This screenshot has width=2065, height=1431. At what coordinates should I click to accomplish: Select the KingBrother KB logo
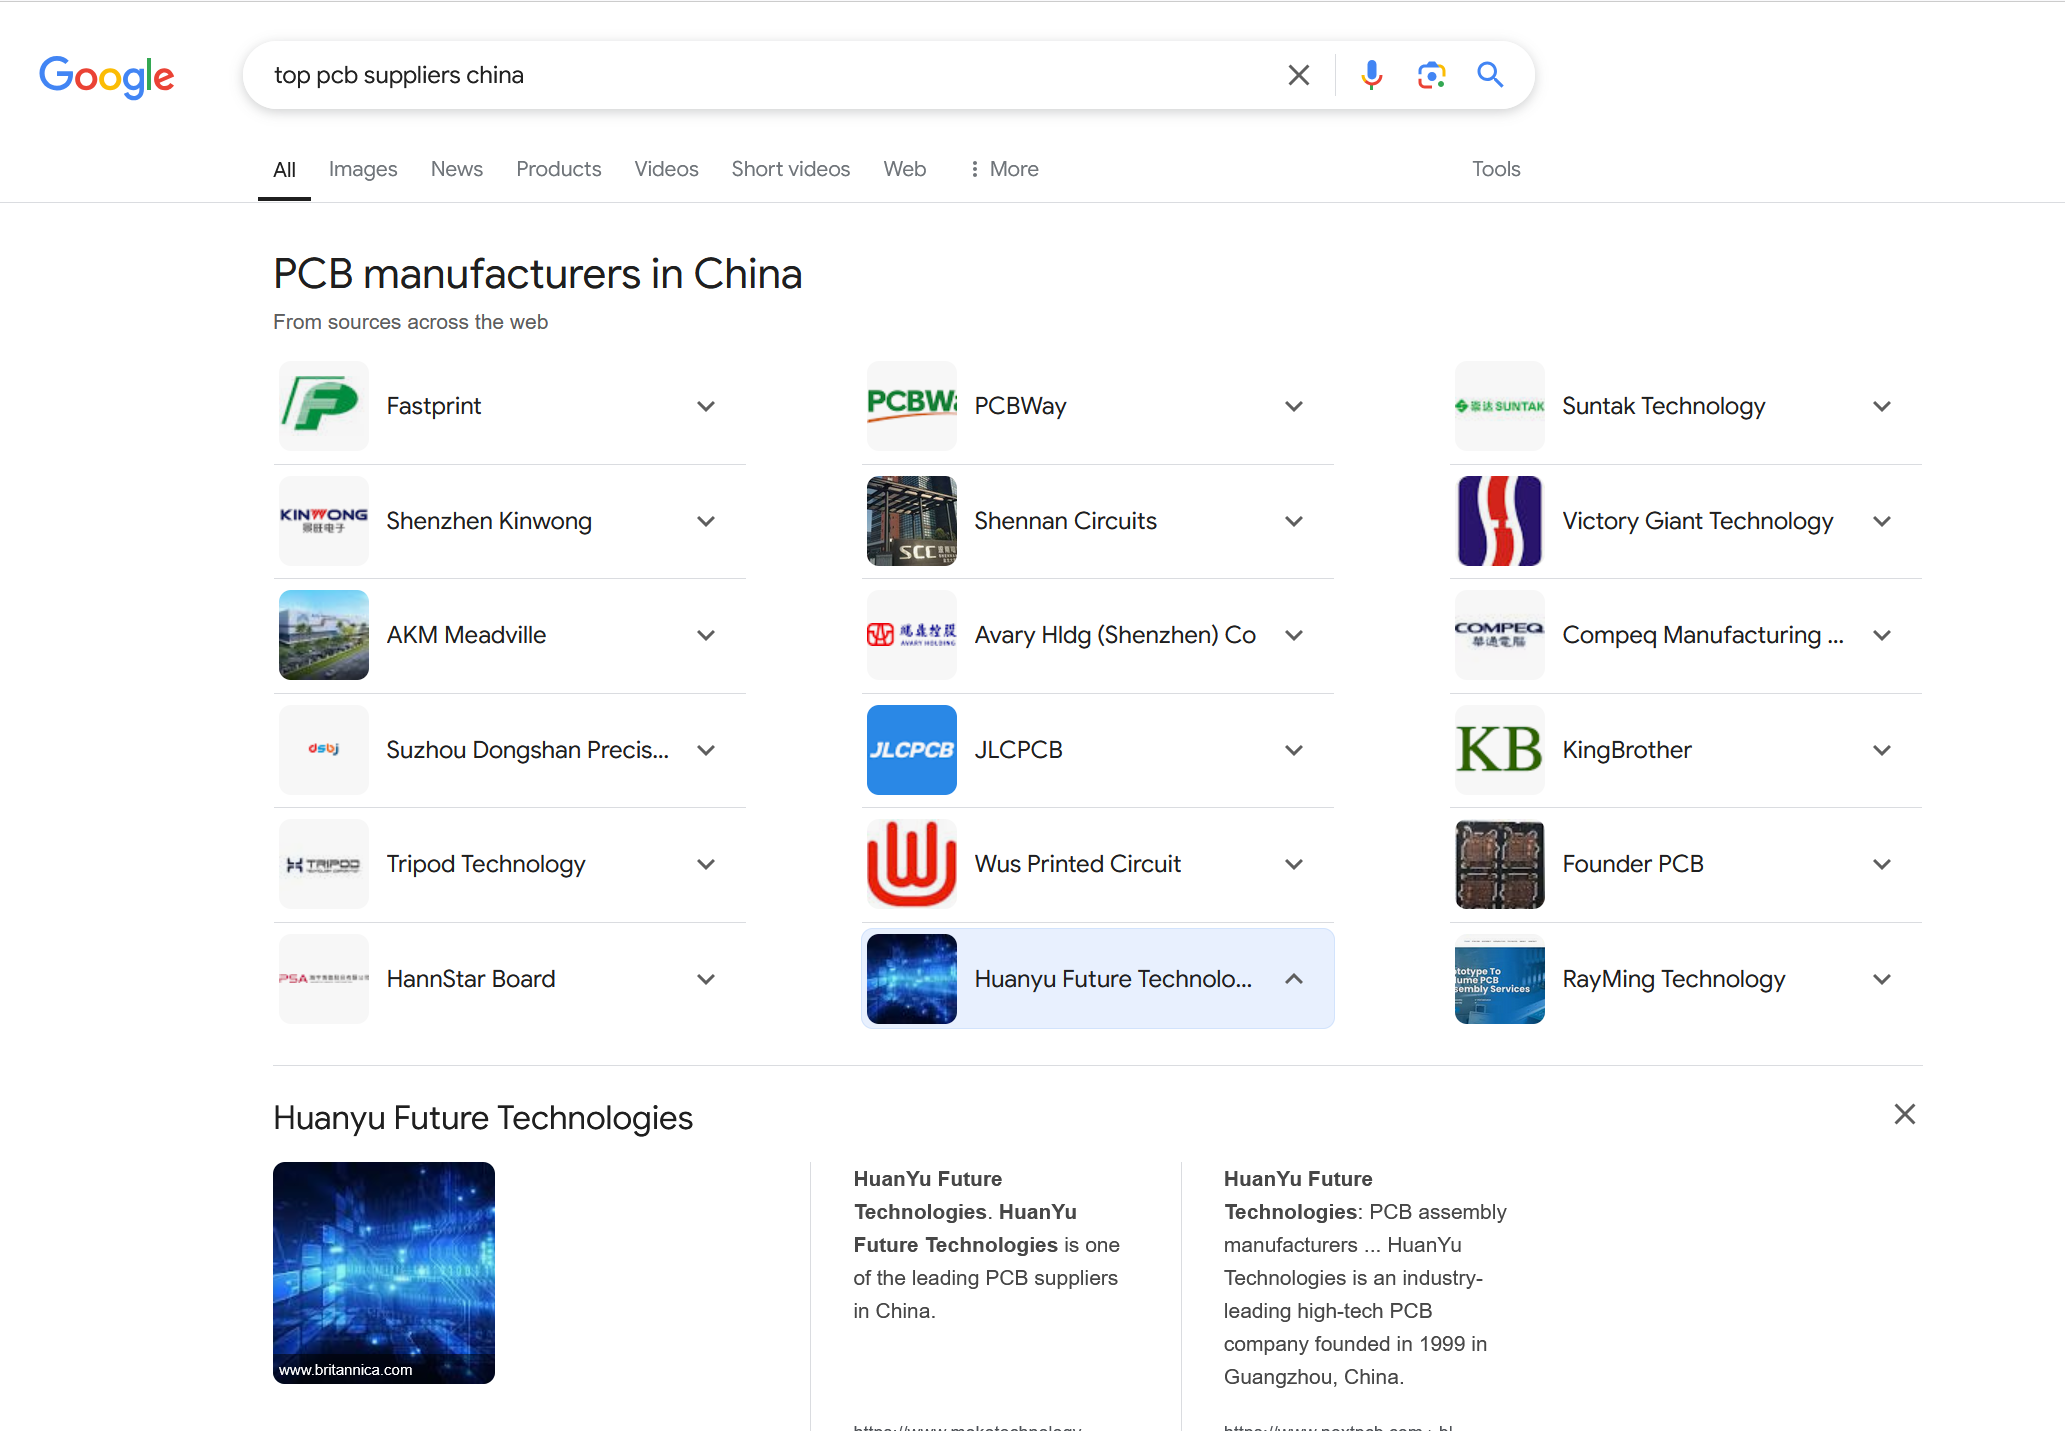click(x=1499, y=749)
